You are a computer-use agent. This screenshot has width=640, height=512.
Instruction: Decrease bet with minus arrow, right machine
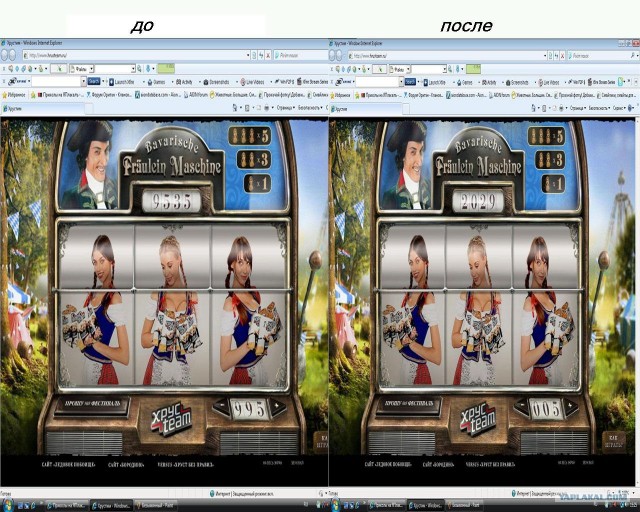521,406
